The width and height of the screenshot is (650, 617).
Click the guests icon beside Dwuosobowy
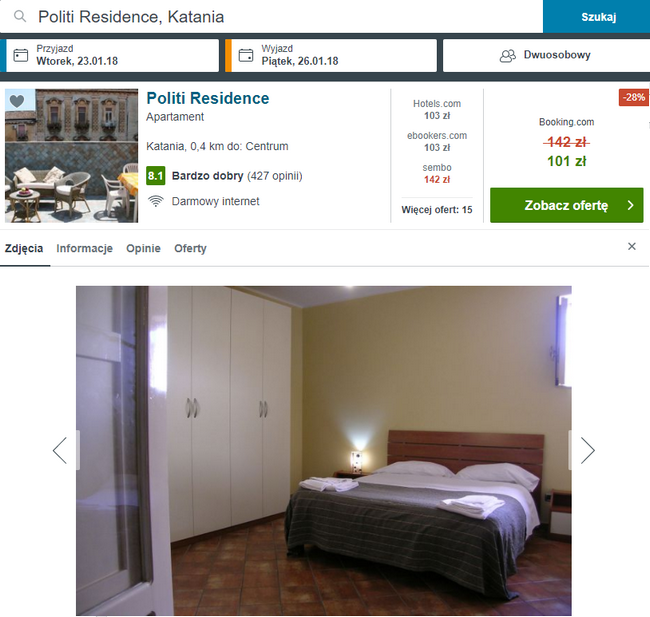[508, 56]
